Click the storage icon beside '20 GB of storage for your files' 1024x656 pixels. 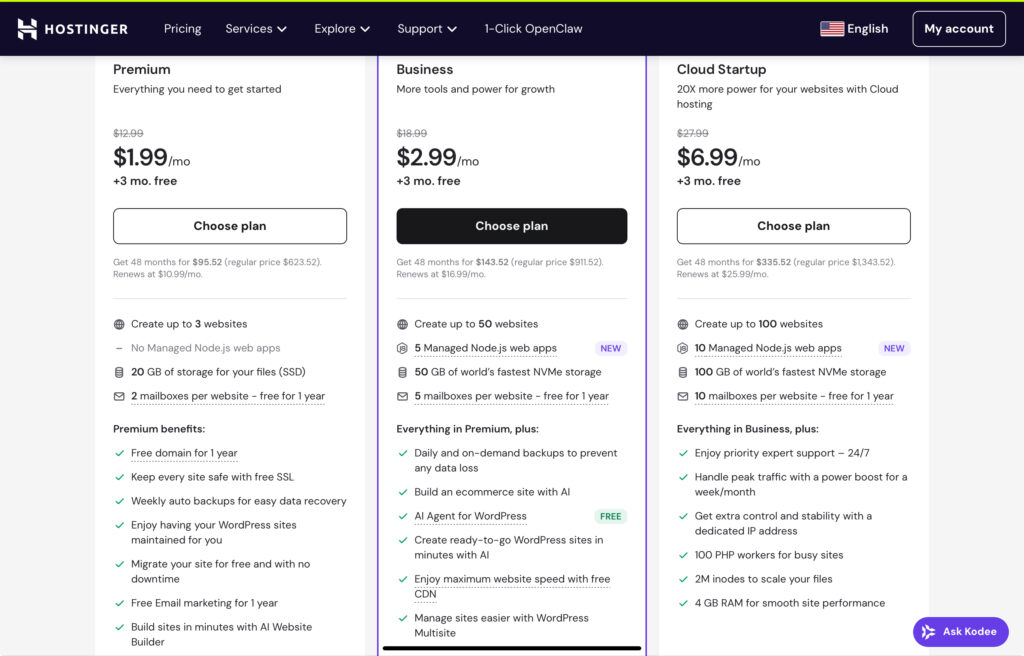pyautogui.click(x=121, y=371)
